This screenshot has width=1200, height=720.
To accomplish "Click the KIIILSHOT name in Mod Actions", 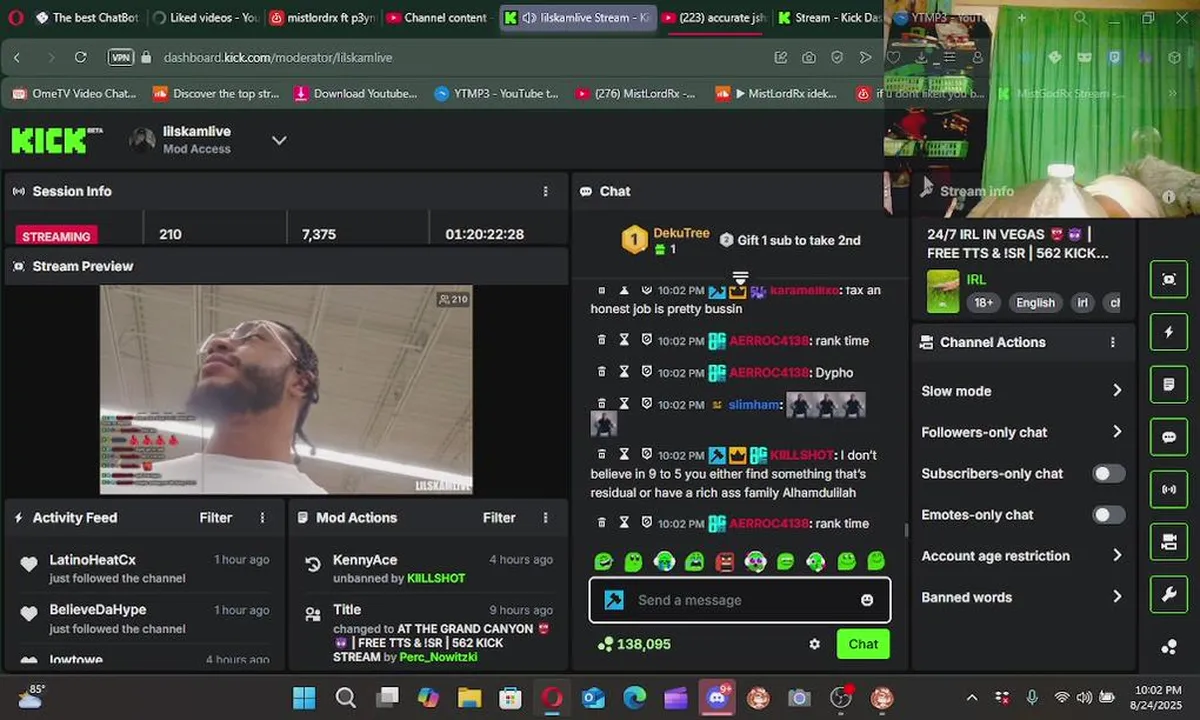I will (436, 578).
